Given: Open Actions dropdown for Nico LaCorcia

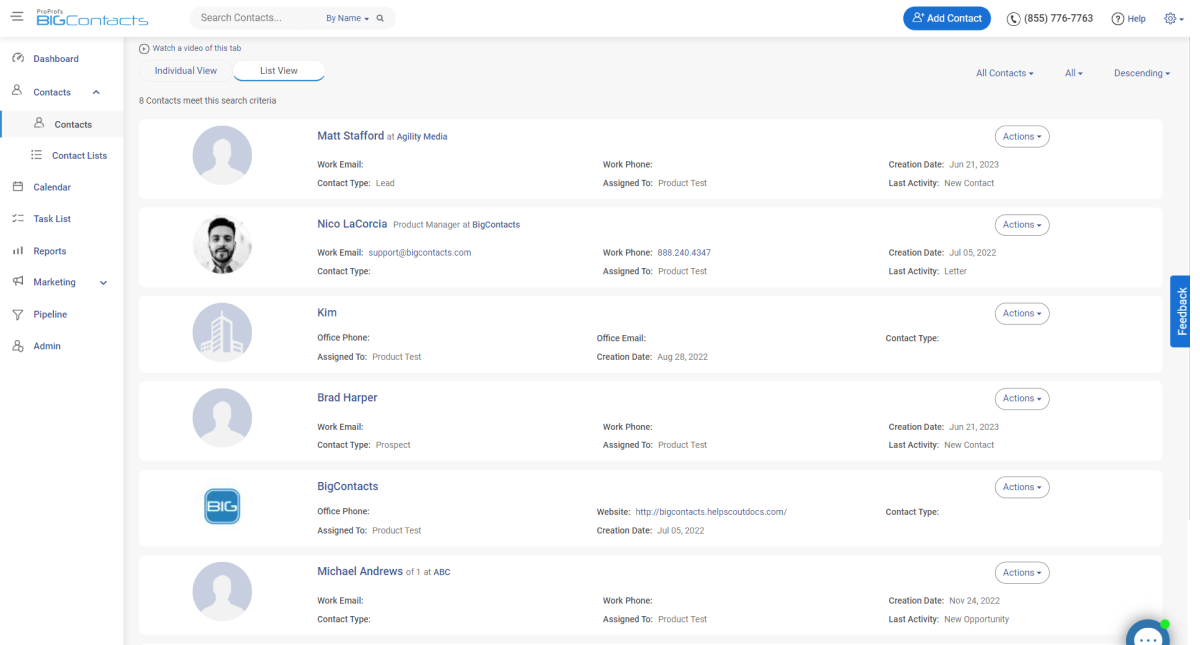Looking at the screenshot, I should [1022, 225].
